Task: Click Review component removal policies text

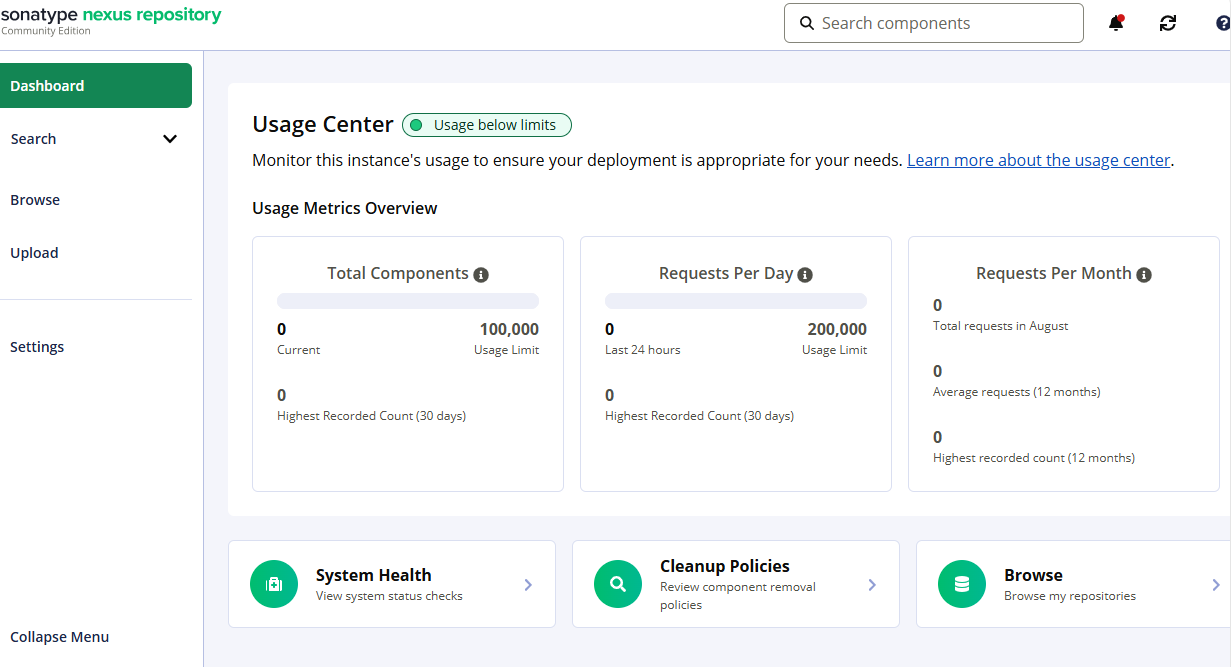Action: [x=738, y=596]
